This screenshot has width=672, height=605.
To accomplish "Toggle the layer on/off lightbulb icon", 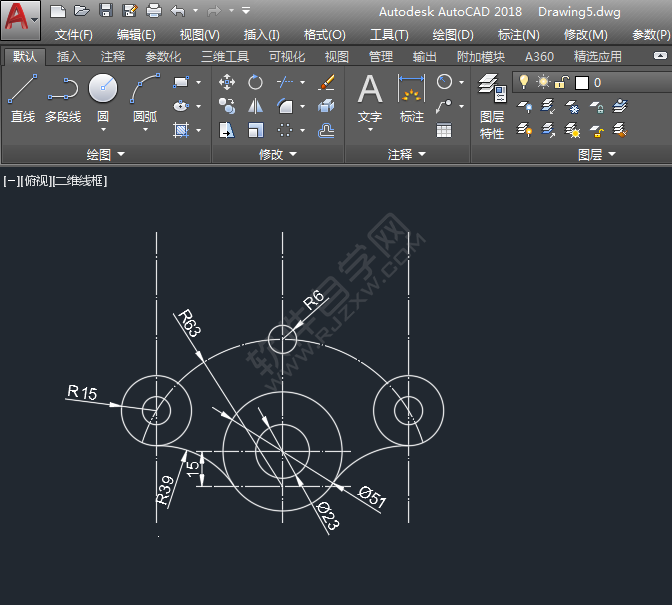I will (524, 82).
